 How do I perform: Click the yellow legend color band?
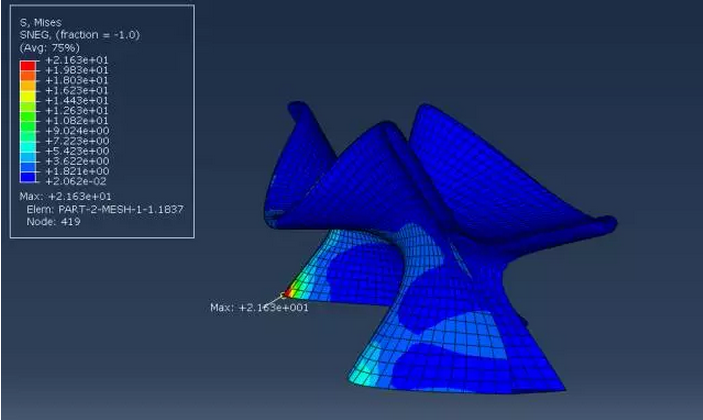(28, 95)
